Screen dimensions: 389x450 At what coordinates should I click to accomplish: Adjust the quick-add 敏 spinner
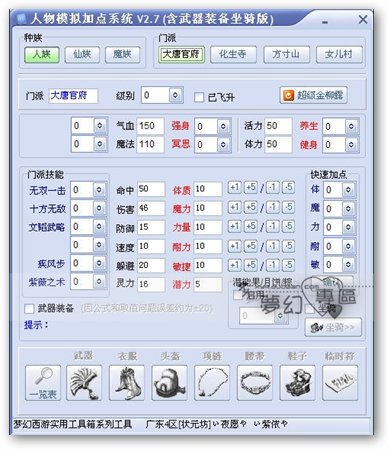tap(348, 264)
